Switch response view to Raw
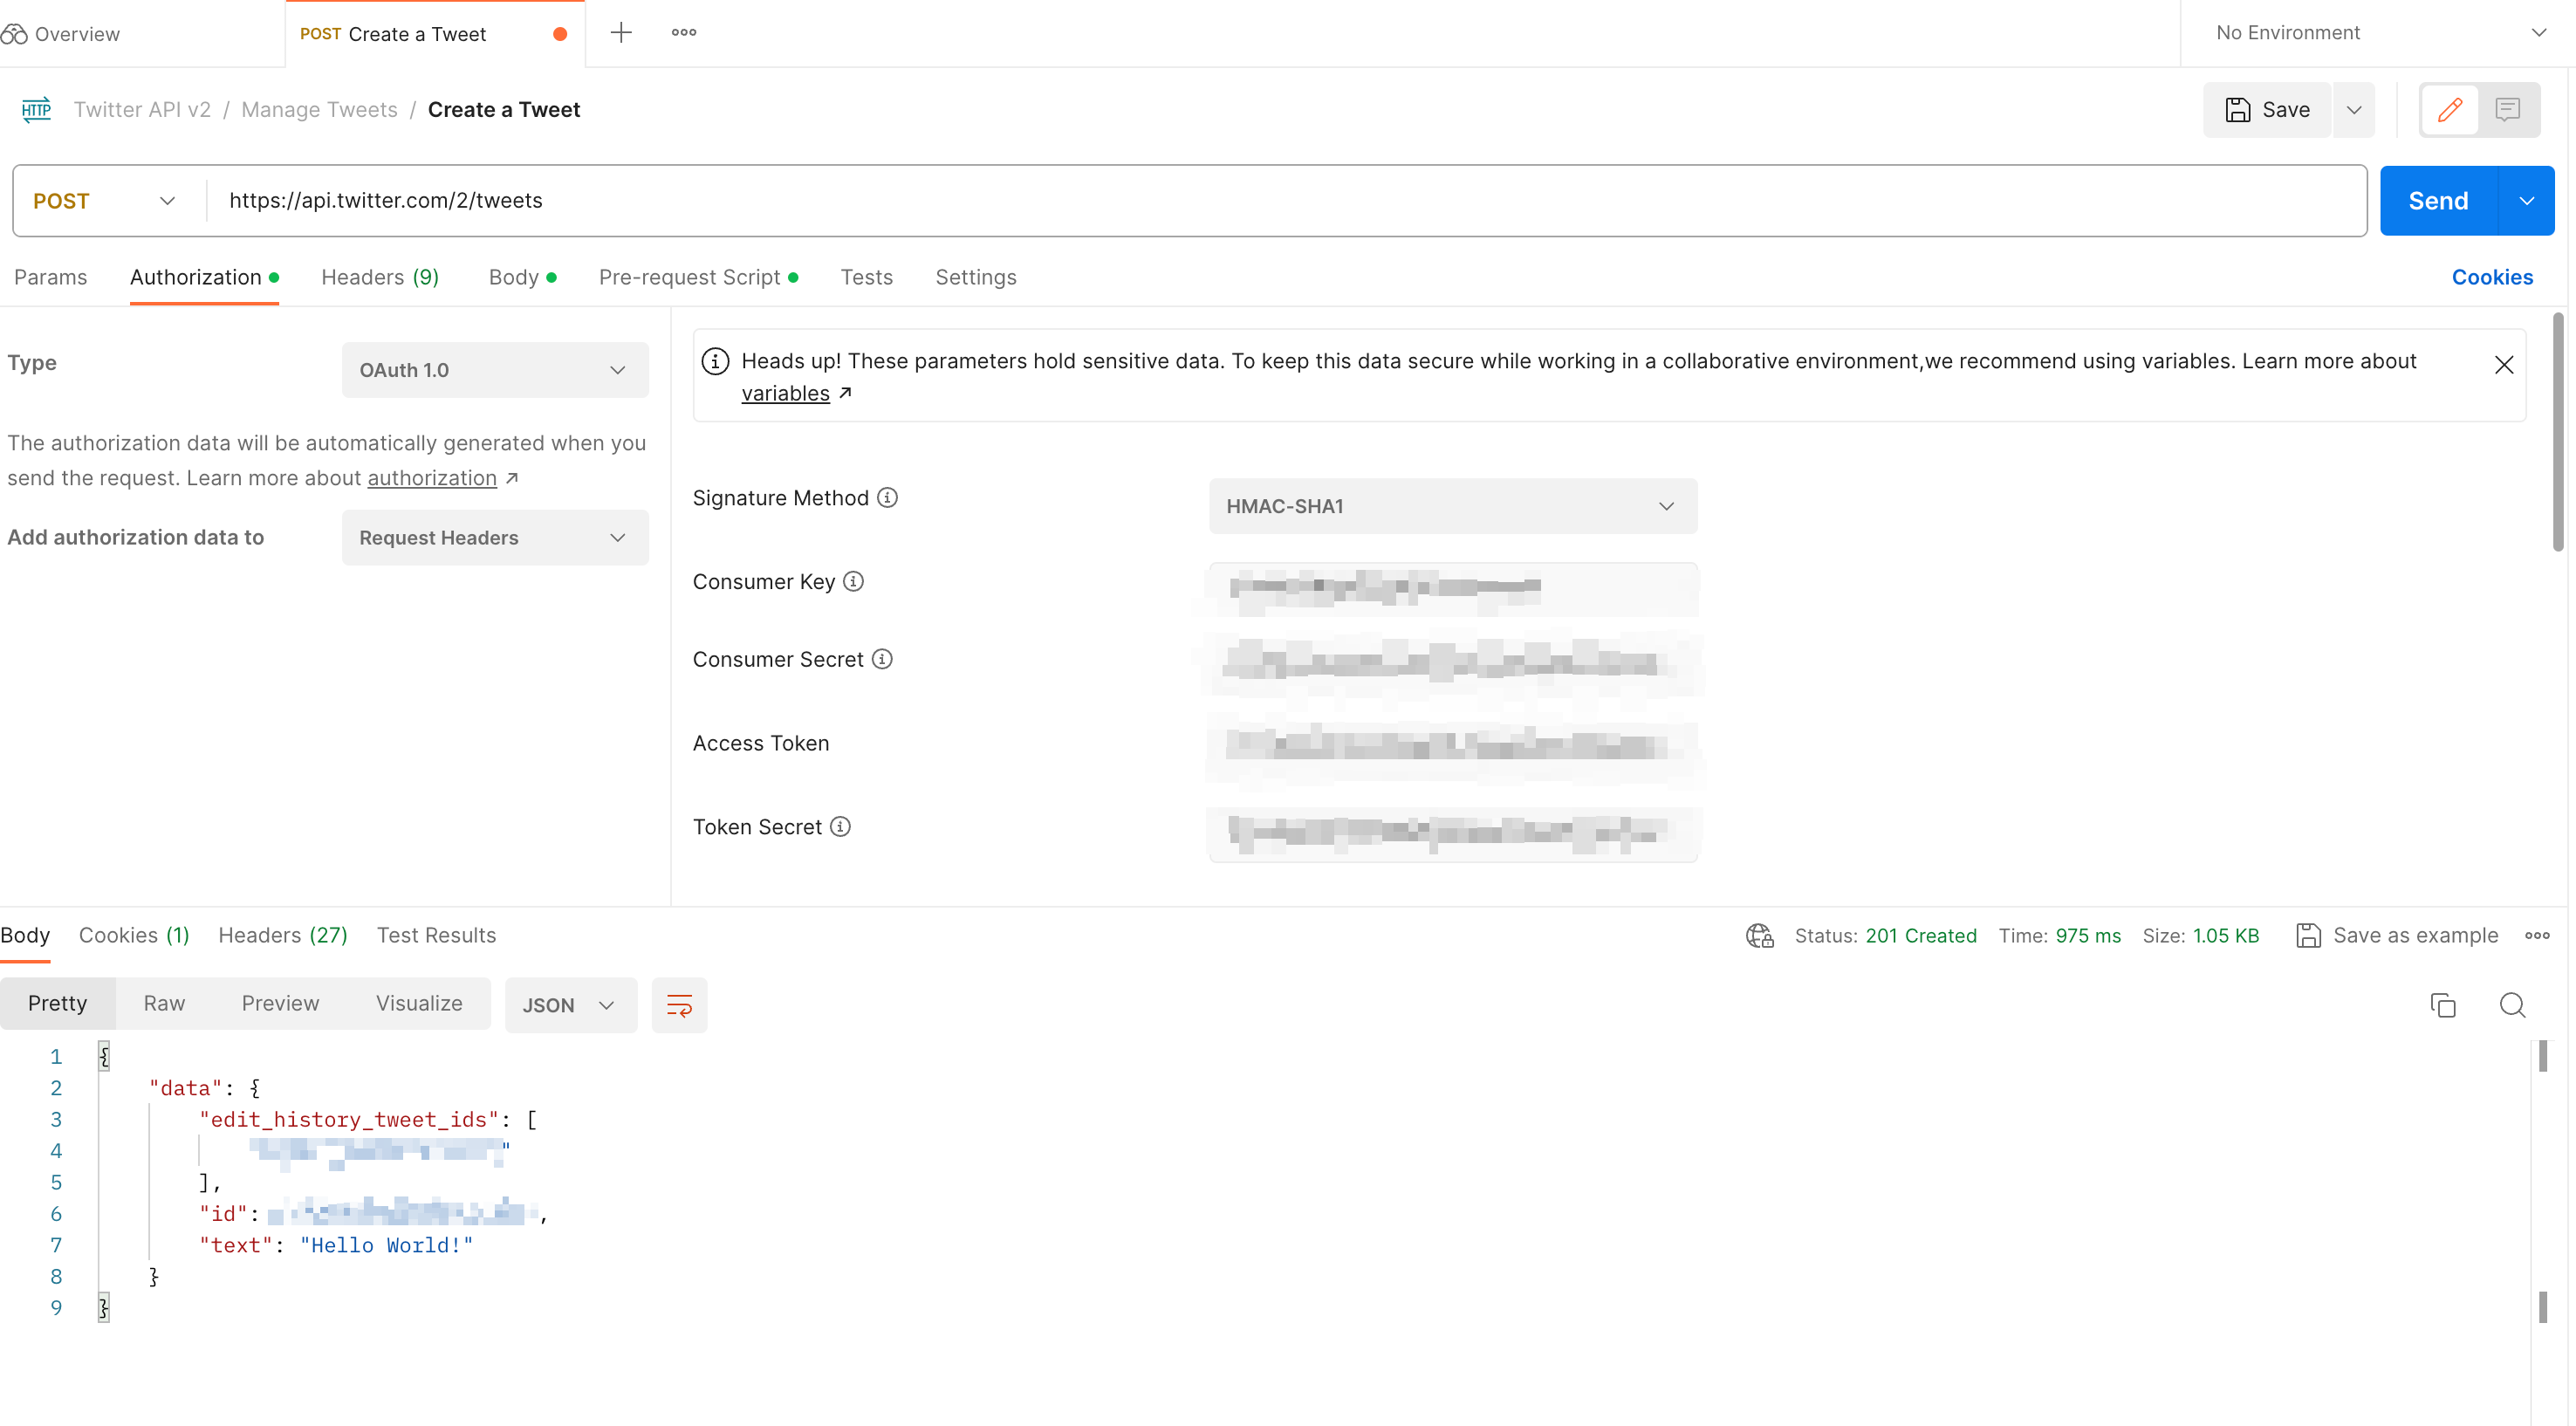The height and width of the screenshot is (1426, 2576). 164,1003
